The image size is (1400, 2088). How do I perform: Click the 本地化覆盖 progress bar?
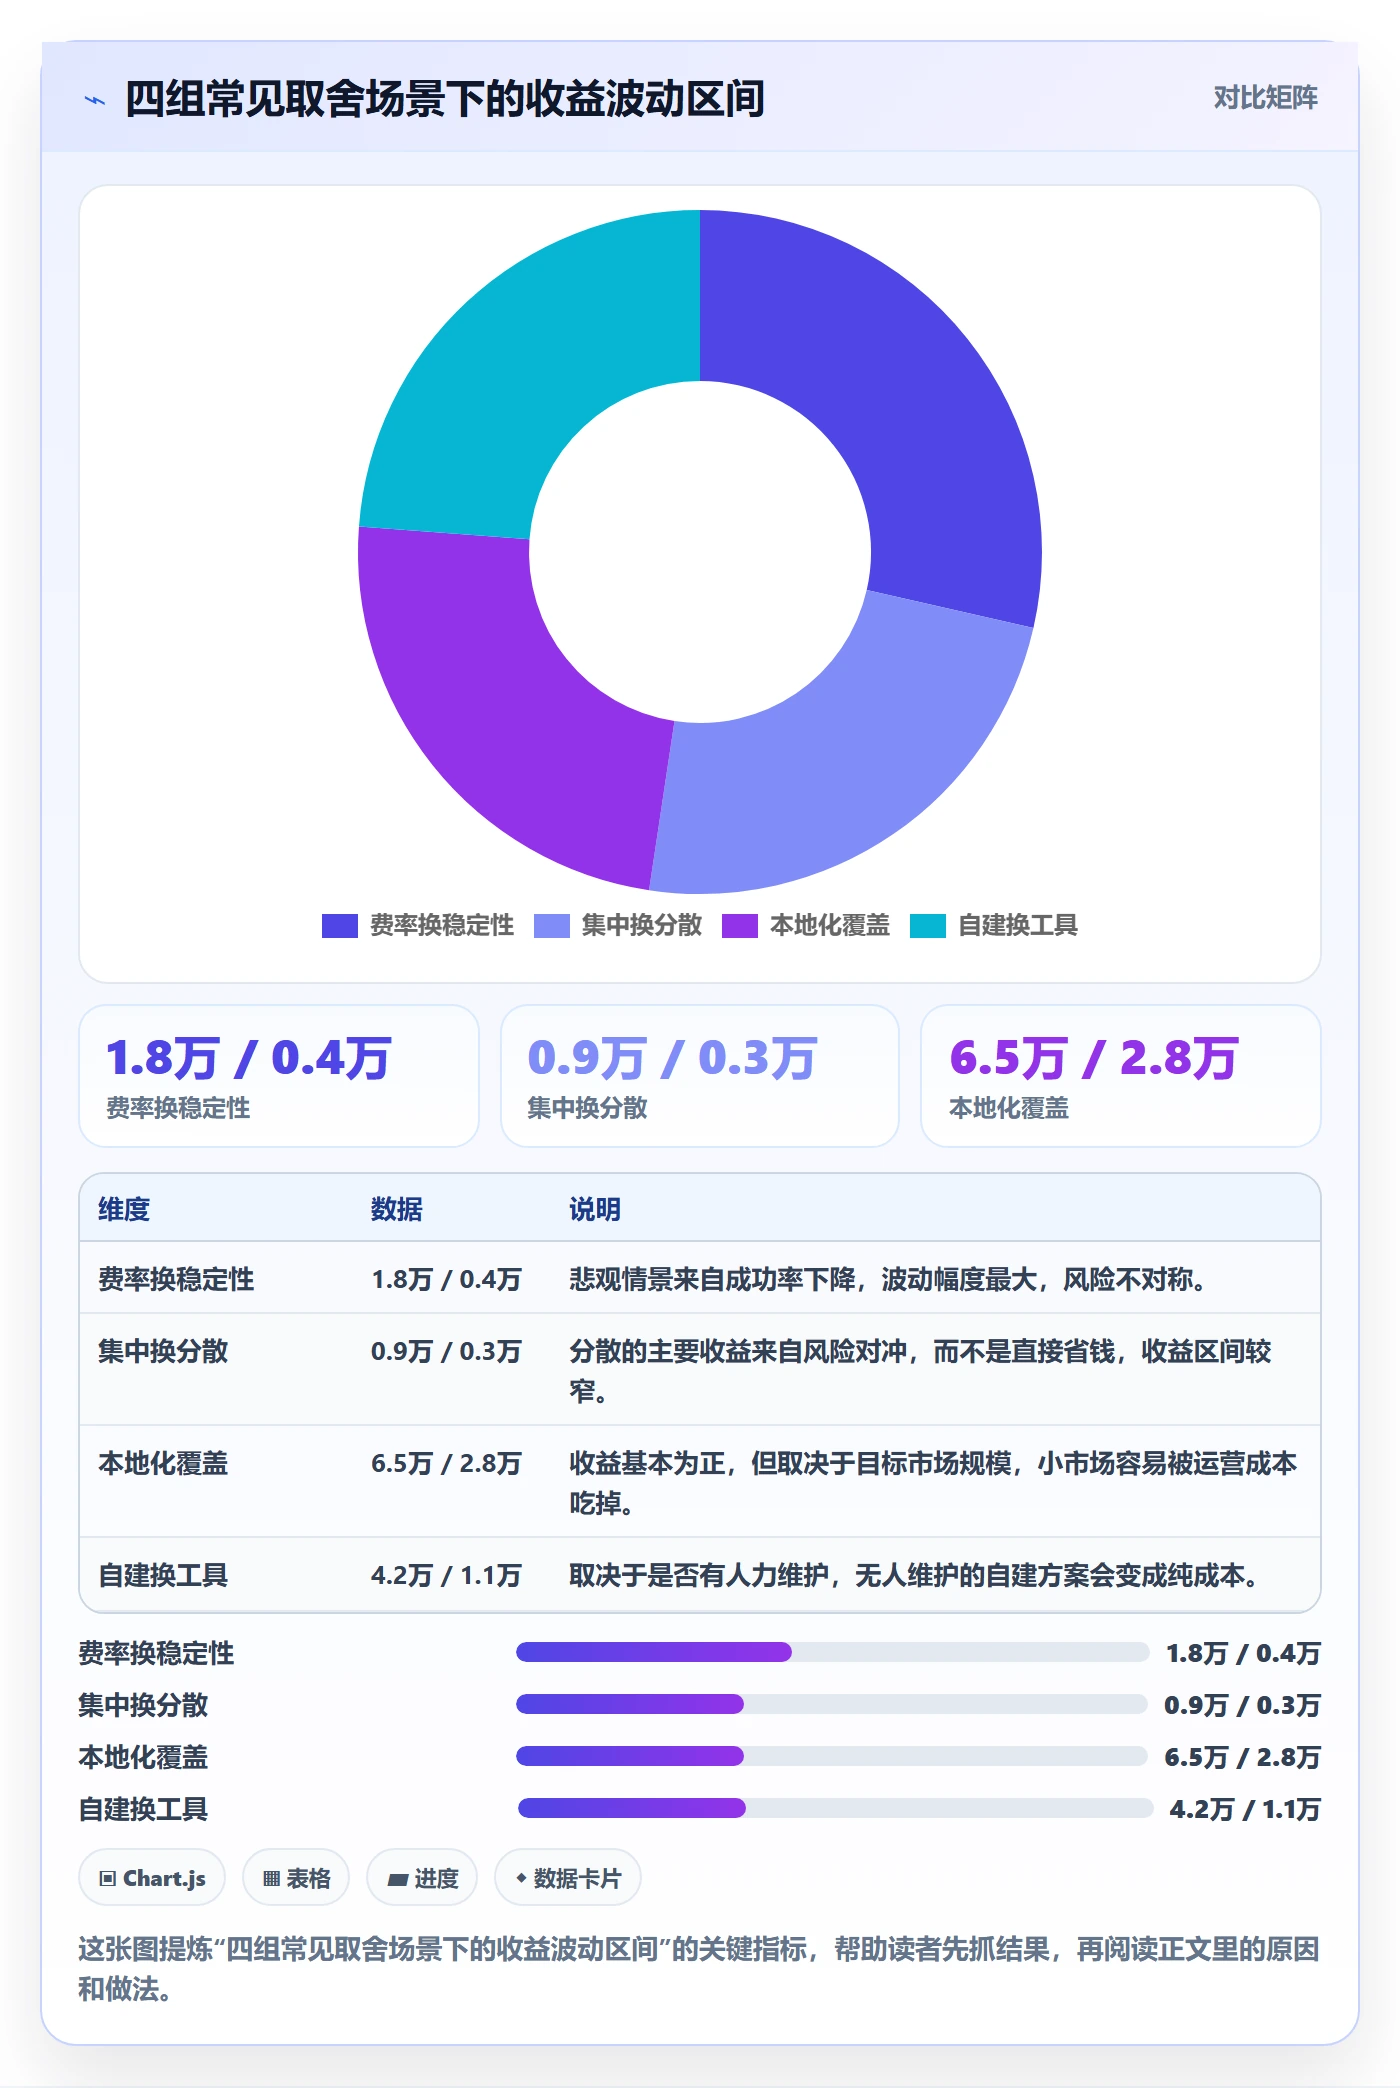(831, 1756)
